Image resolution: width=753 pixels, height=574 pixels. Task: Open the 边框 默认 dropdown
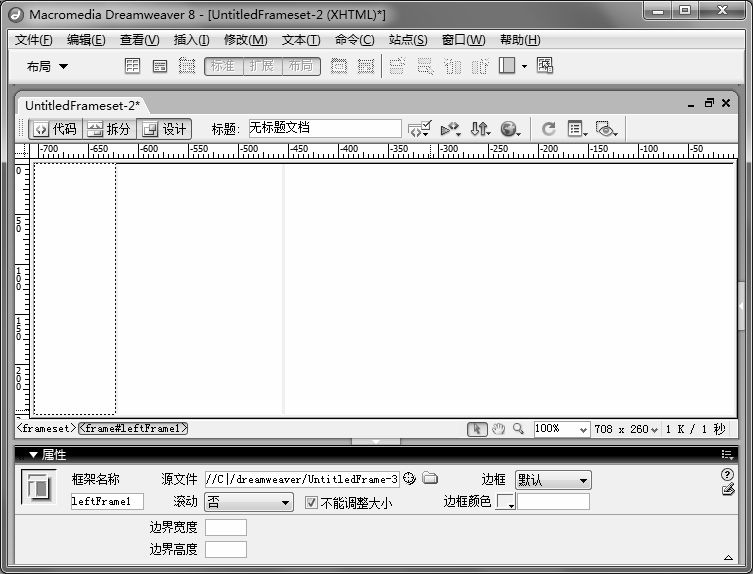tap(553, 480)
